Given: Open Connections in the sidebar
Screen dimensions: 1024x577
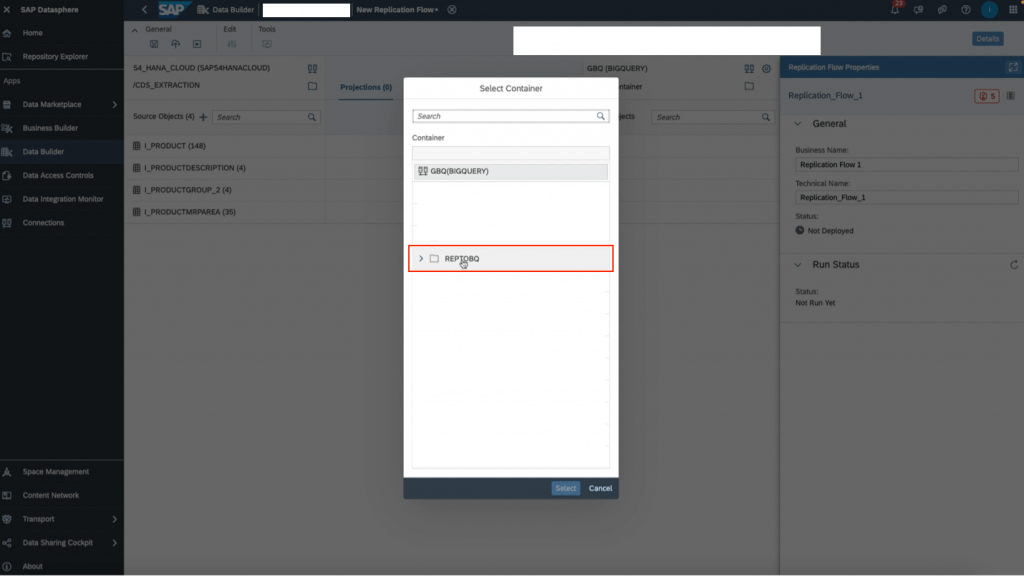Looking at the screenshot, I should coord(43,223).
